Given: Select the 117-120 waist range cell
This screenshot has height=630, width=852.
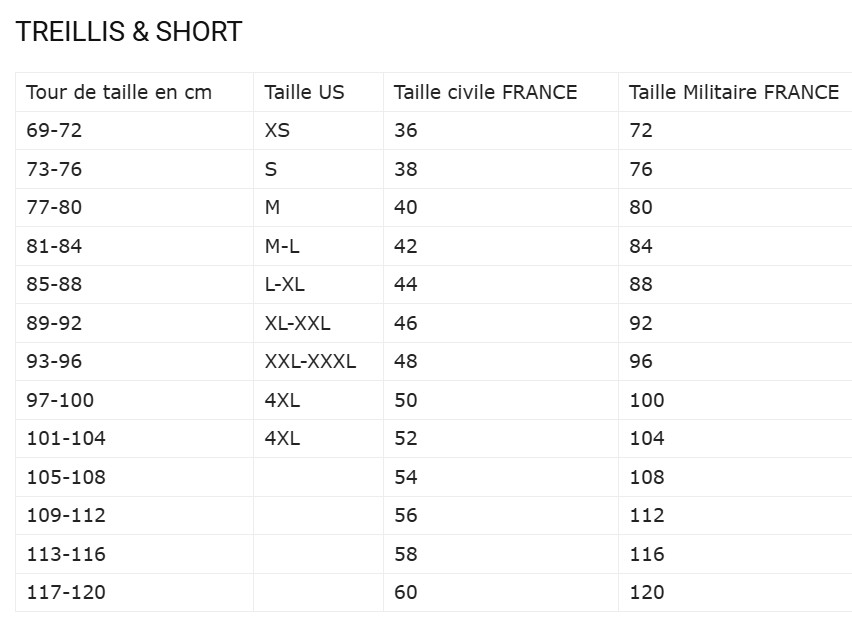Looking at the screenshot, I should click(x=65, y=592).
